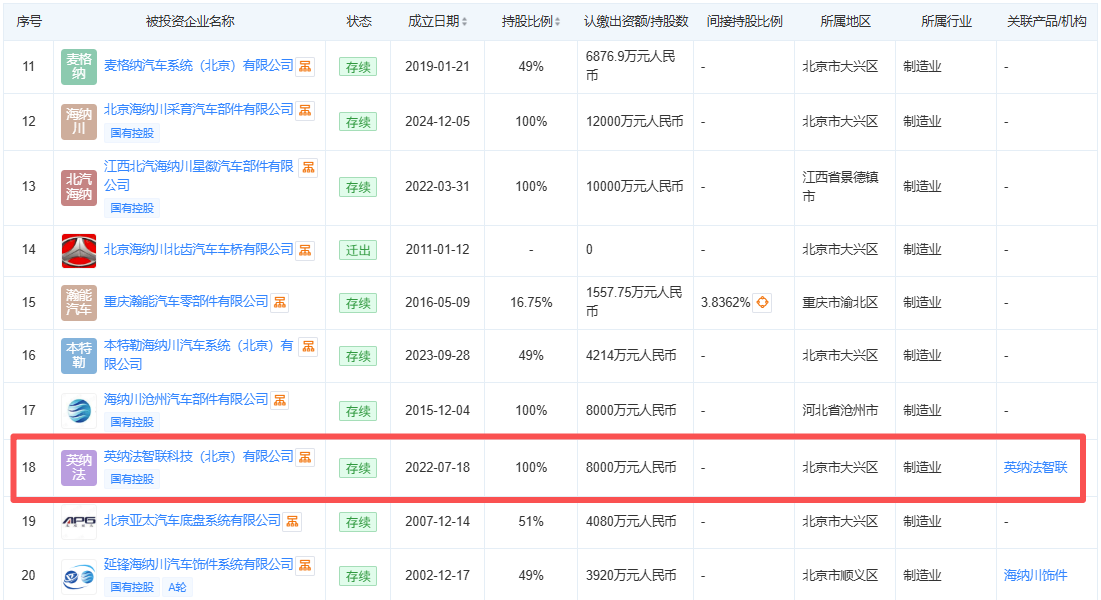Click the 关联产品/机构 column header
Image resolution: width=1101 pixels, height=600 pixels.
1046,22
